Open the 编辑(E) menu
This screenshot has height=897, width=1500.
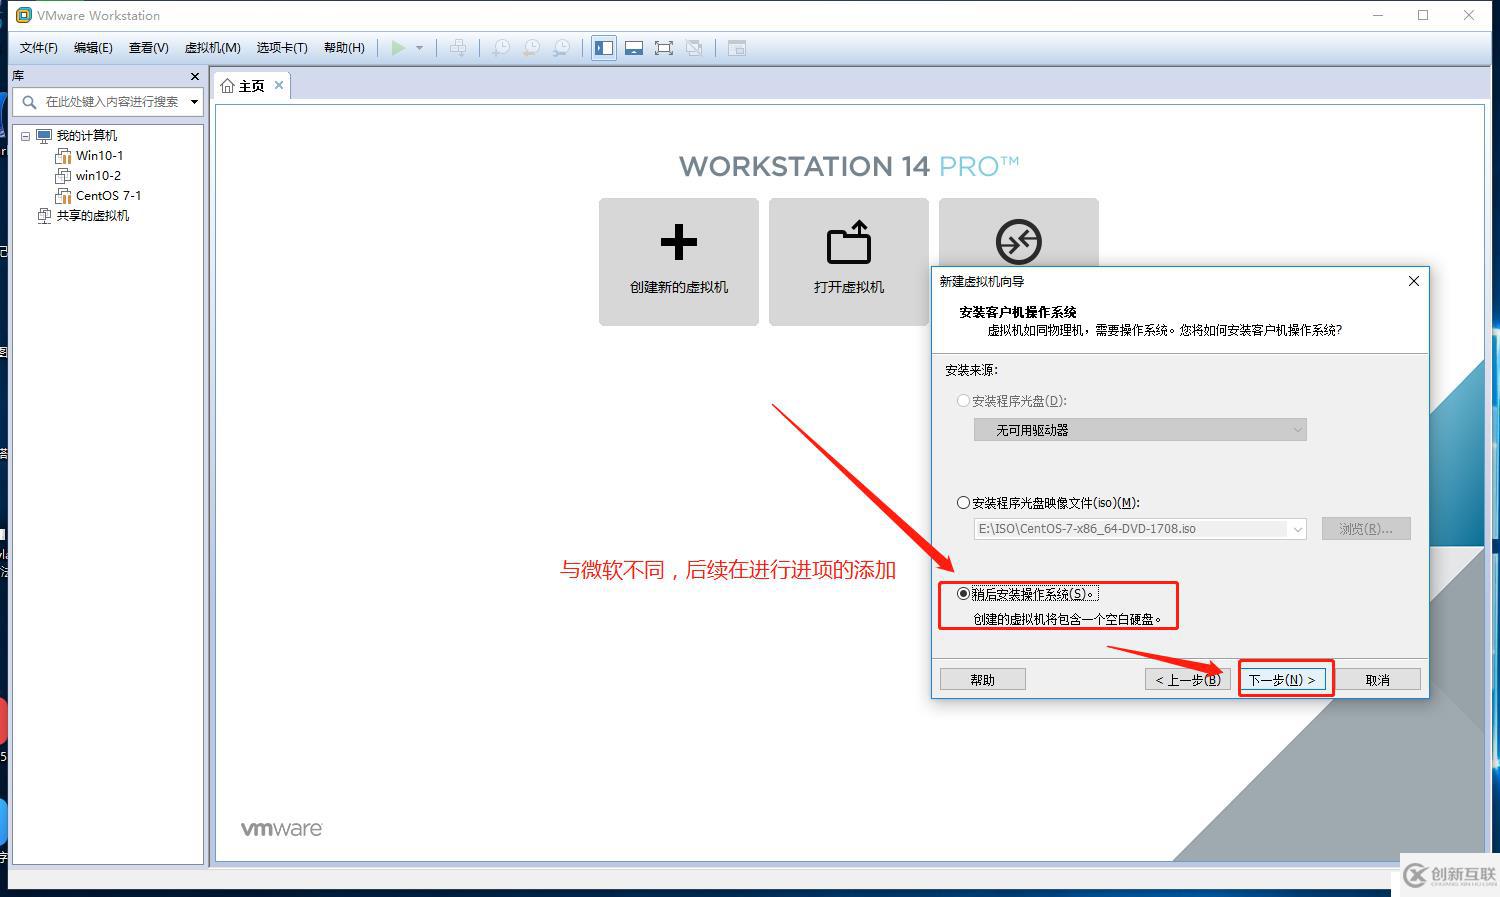pos(93,48)
